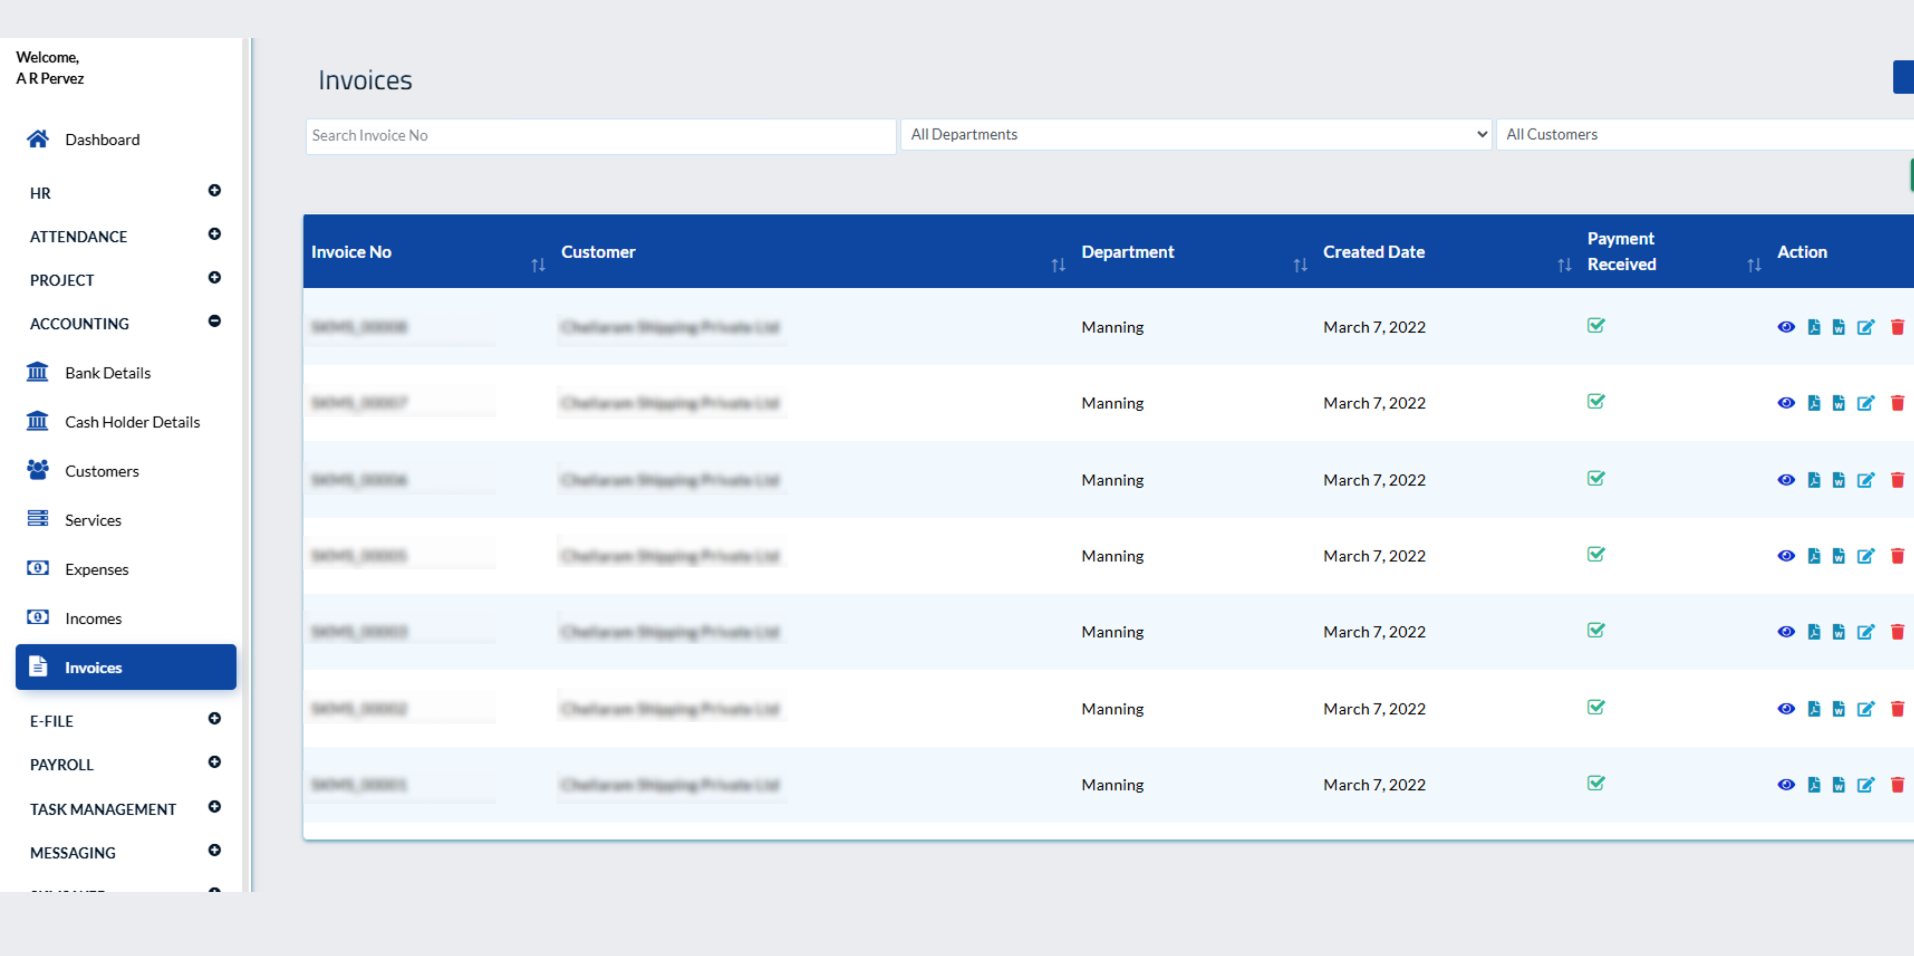Image resolution: width=1914 pixels, height=956 pixels.
Task: Click the Customers people icon
Action: coord(38,470)
